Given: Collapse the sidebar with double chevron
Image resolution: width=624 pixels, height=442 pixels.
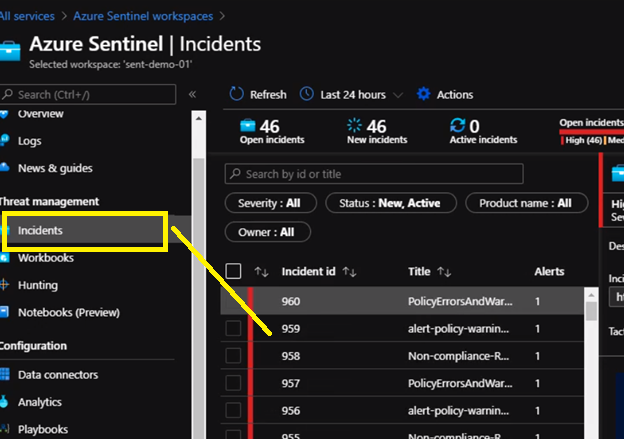Looking at the screenshot, I should (x=193, y=94).
